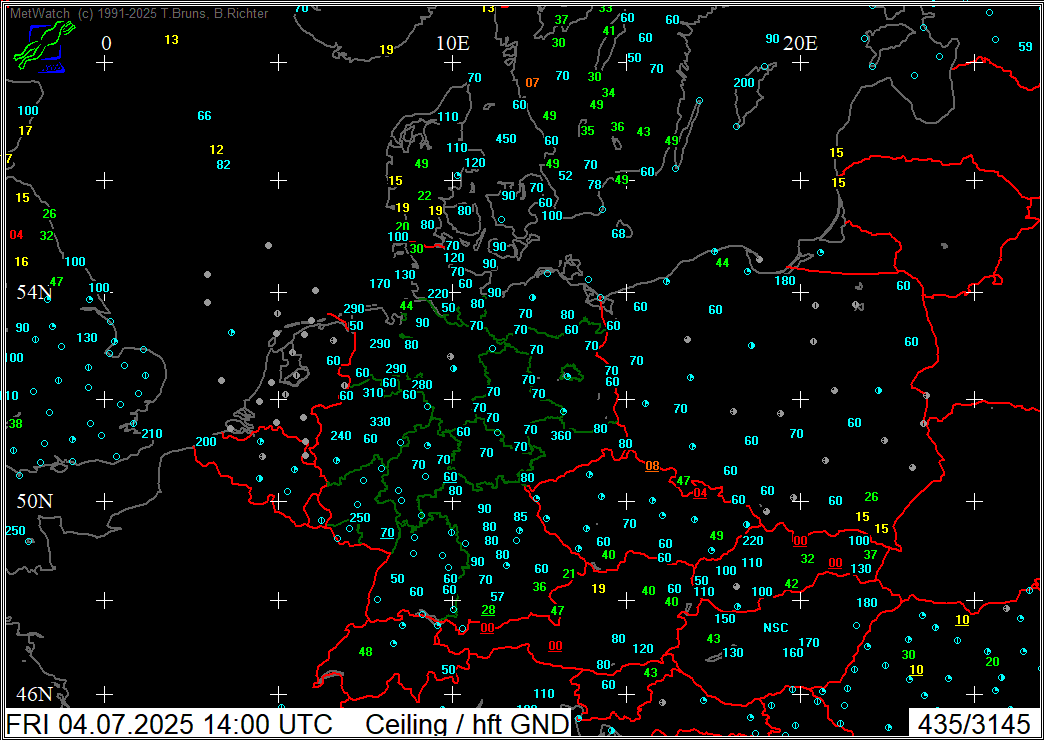This screenshot has height=740, width=1044.
Task: Select the ceiling value 310
Action: pyautogui.click(x=373, y=392)
